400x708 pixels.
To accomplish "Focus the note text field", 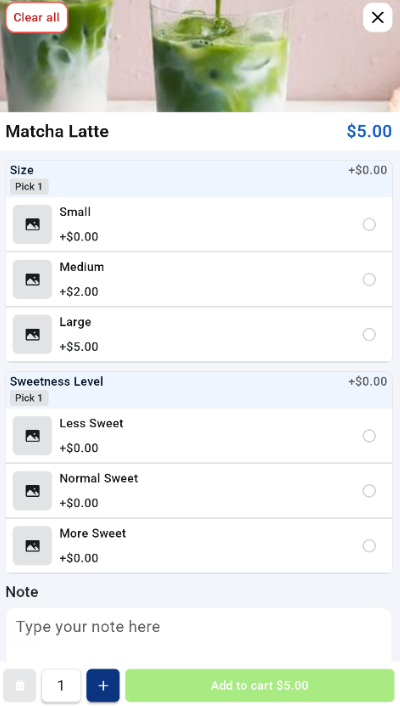I will (199, 636).
